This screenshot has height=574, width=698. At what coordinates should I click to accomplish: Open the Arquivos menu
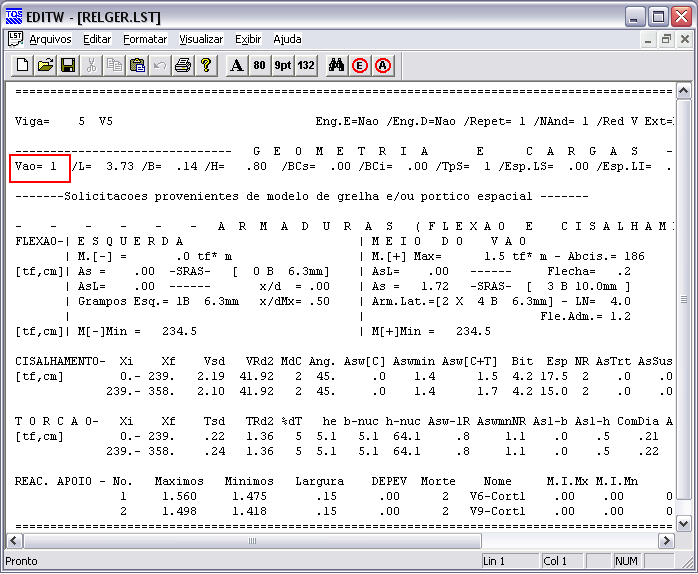tap(50, 39)
